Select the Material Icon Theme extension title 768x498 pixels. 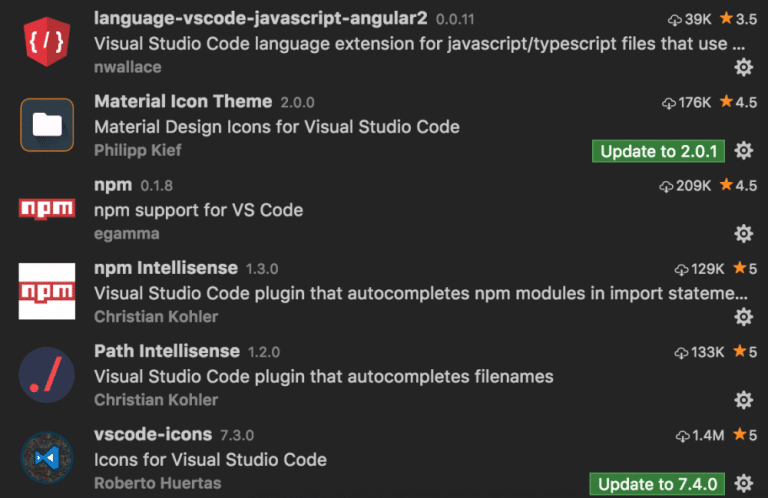(183, 101)
